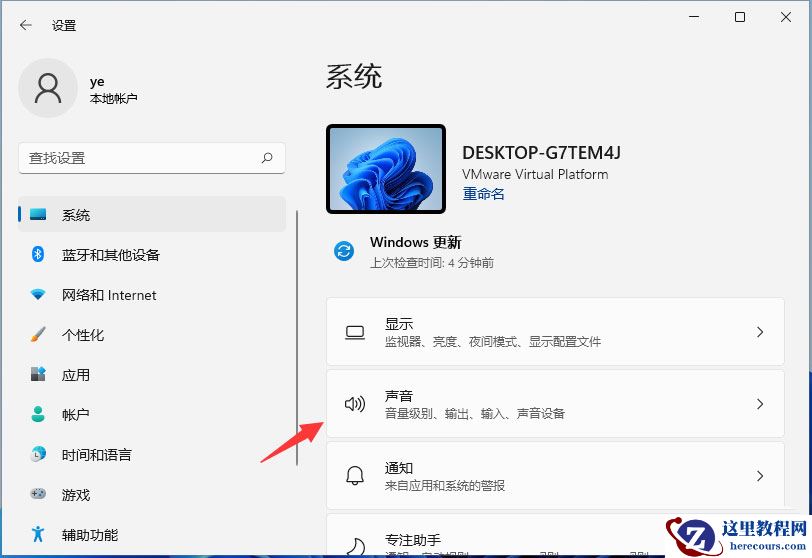Click the person icon beside 帐户
This screenshot has height=558, width=812.
point(38,414)
